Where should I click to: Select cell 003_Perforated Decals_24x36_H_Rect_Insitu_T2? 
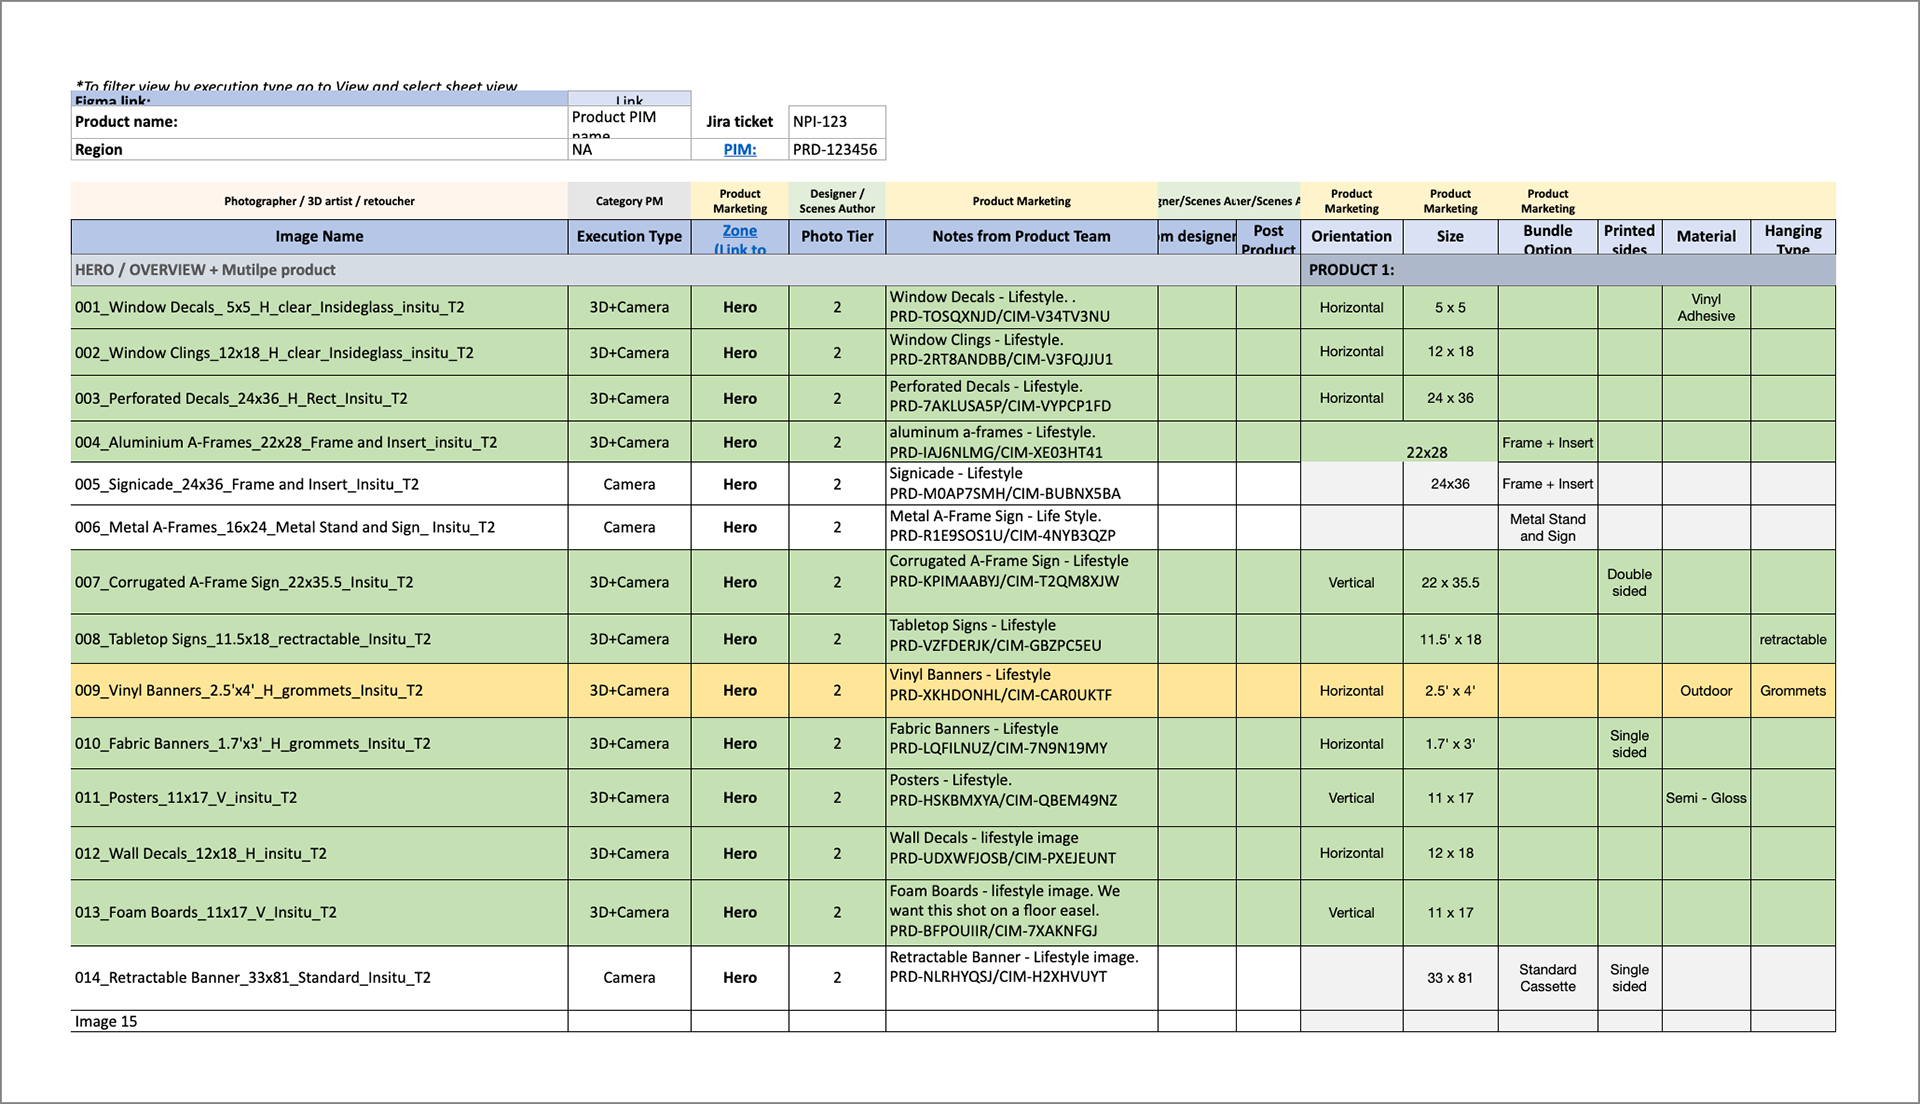(319, 398)
